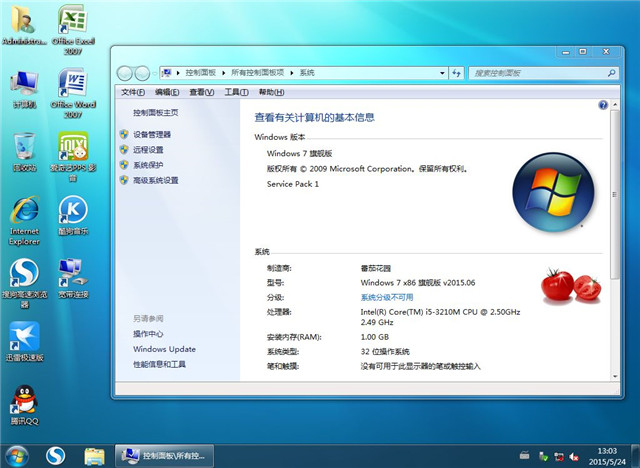Launch the iQiyi PPS video shortcut
This screenshot has width=640, height=468.
(73, 156)
